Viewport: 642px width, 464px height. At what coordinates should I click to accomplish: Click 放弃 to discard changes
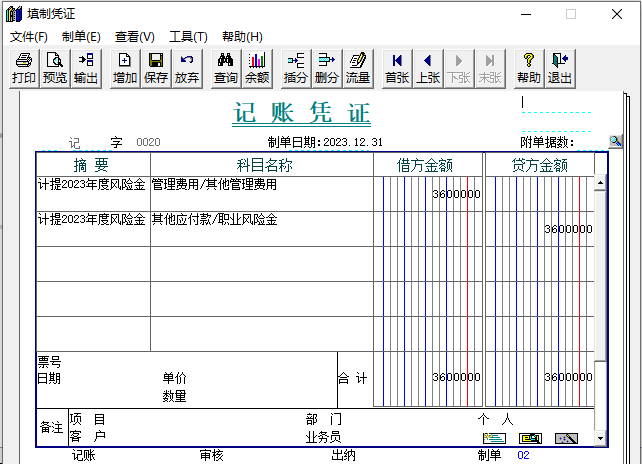coord(187,68)
